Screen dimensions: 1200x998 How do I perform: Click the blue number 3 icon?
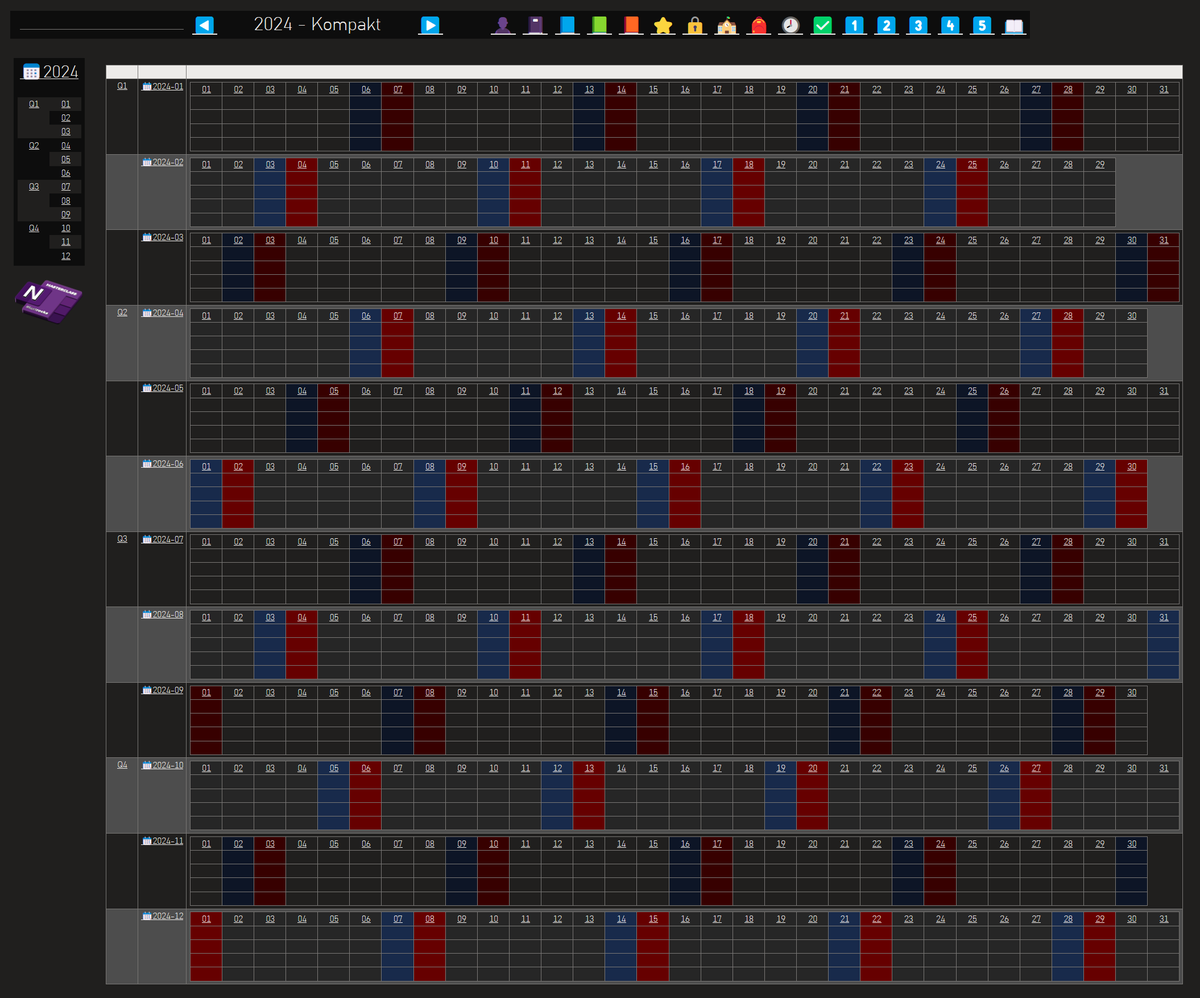pyautogui.click(x=918, y=25)
